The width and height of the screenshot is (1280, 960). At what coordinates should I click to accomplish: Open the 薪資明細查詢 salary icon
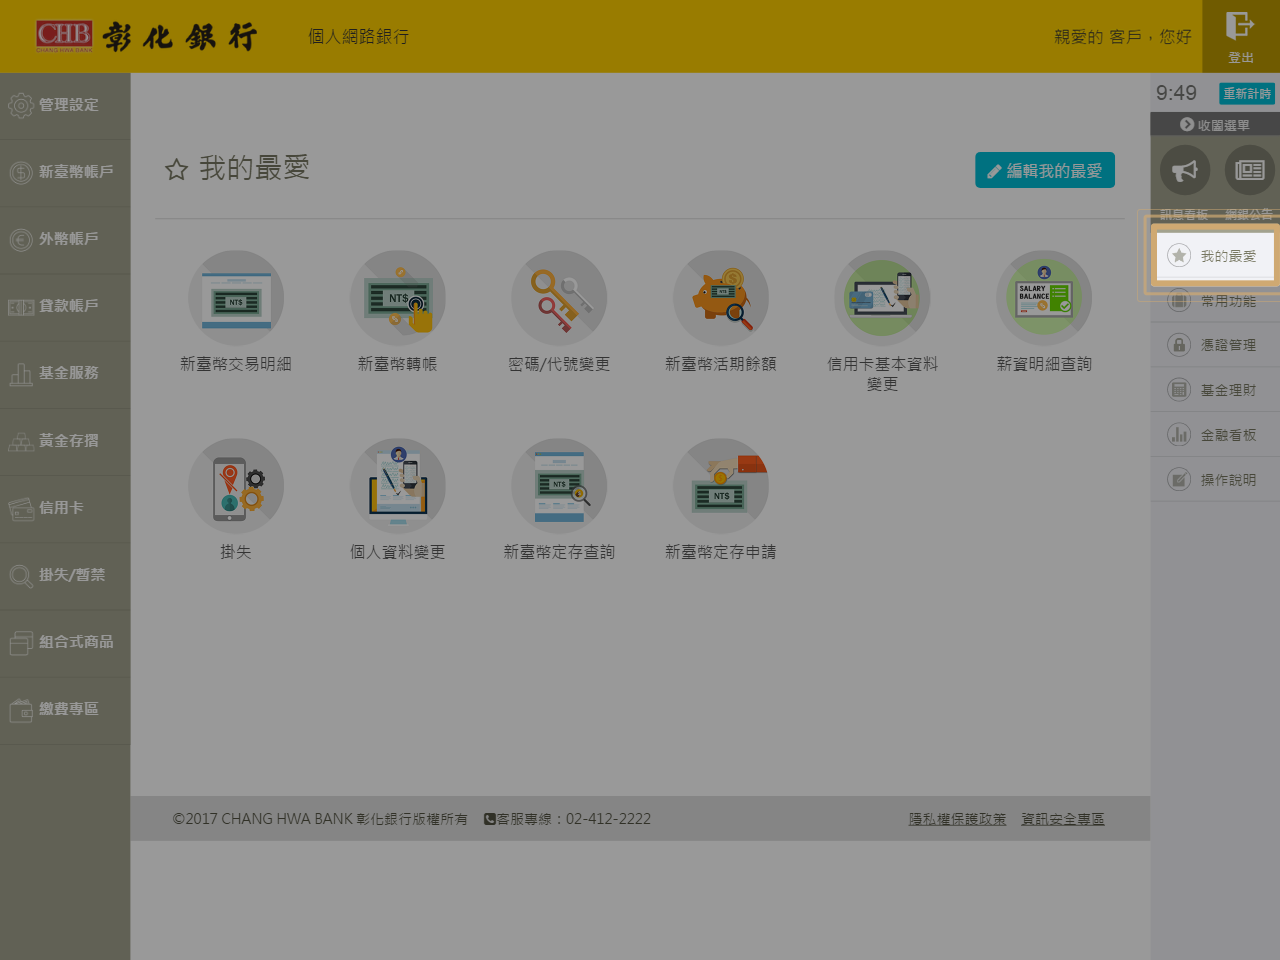click(1044, 298)
